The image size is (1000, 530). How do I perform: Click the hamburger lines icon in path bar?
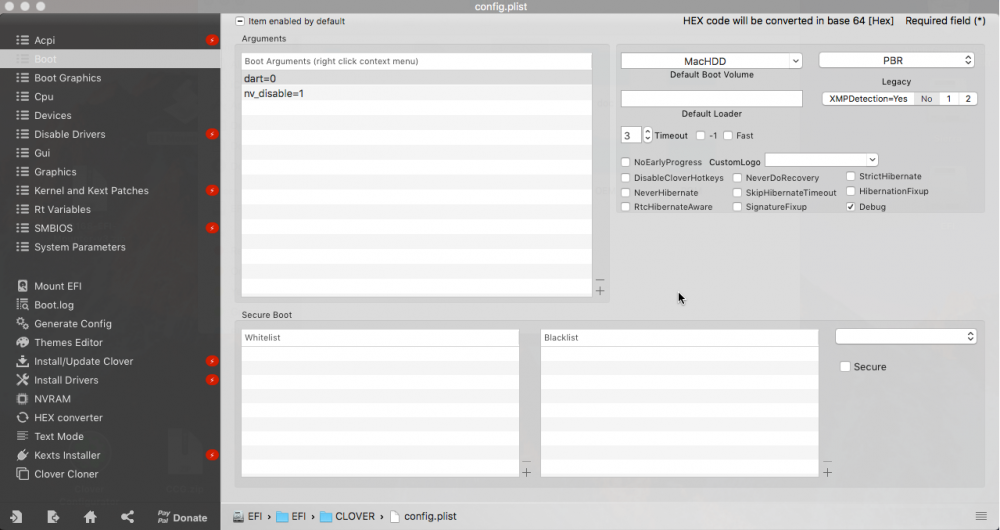pyautogui.click(x=981, y=516)
